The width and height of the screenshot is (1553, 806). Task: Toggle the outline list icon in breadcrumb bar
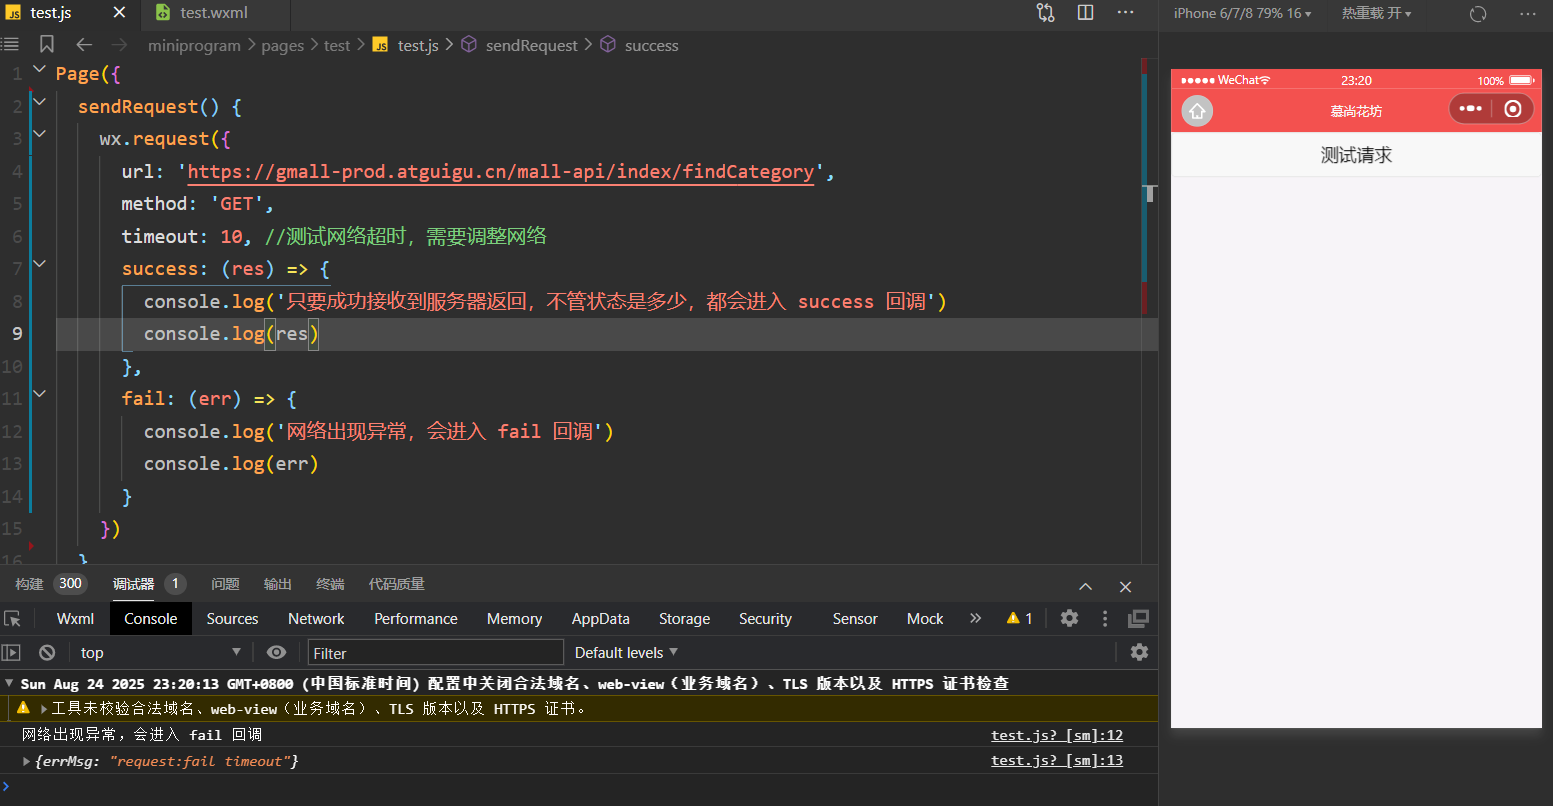pyautogui.click(x=11, y=45)
